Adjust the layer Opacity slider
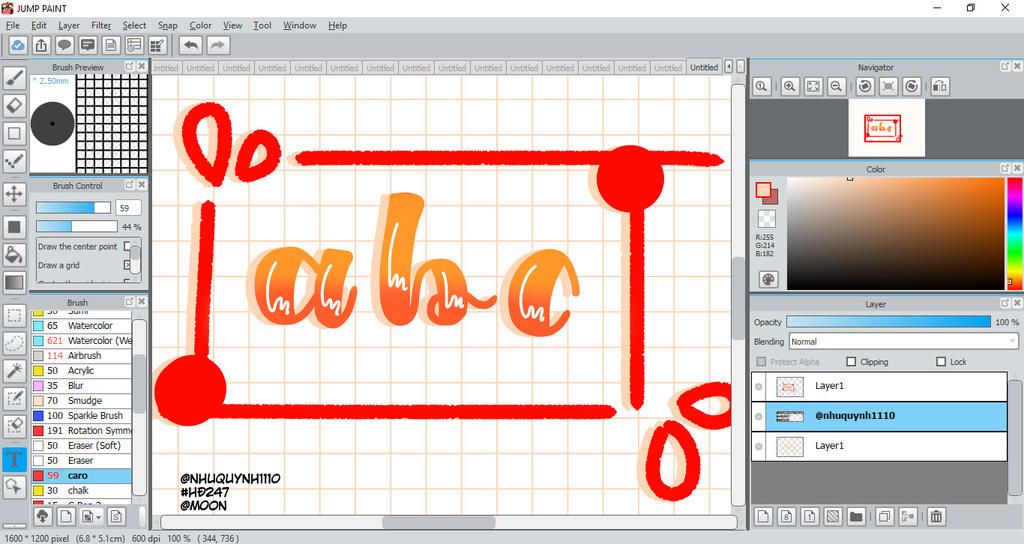 click(x=888, y=322)
